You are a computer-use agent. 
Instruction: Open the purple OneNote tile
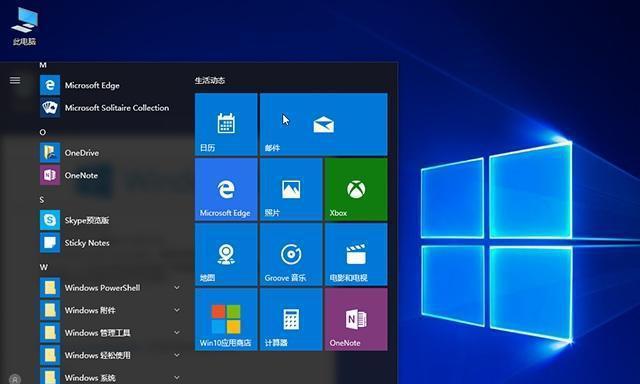[x=356, y=319]
